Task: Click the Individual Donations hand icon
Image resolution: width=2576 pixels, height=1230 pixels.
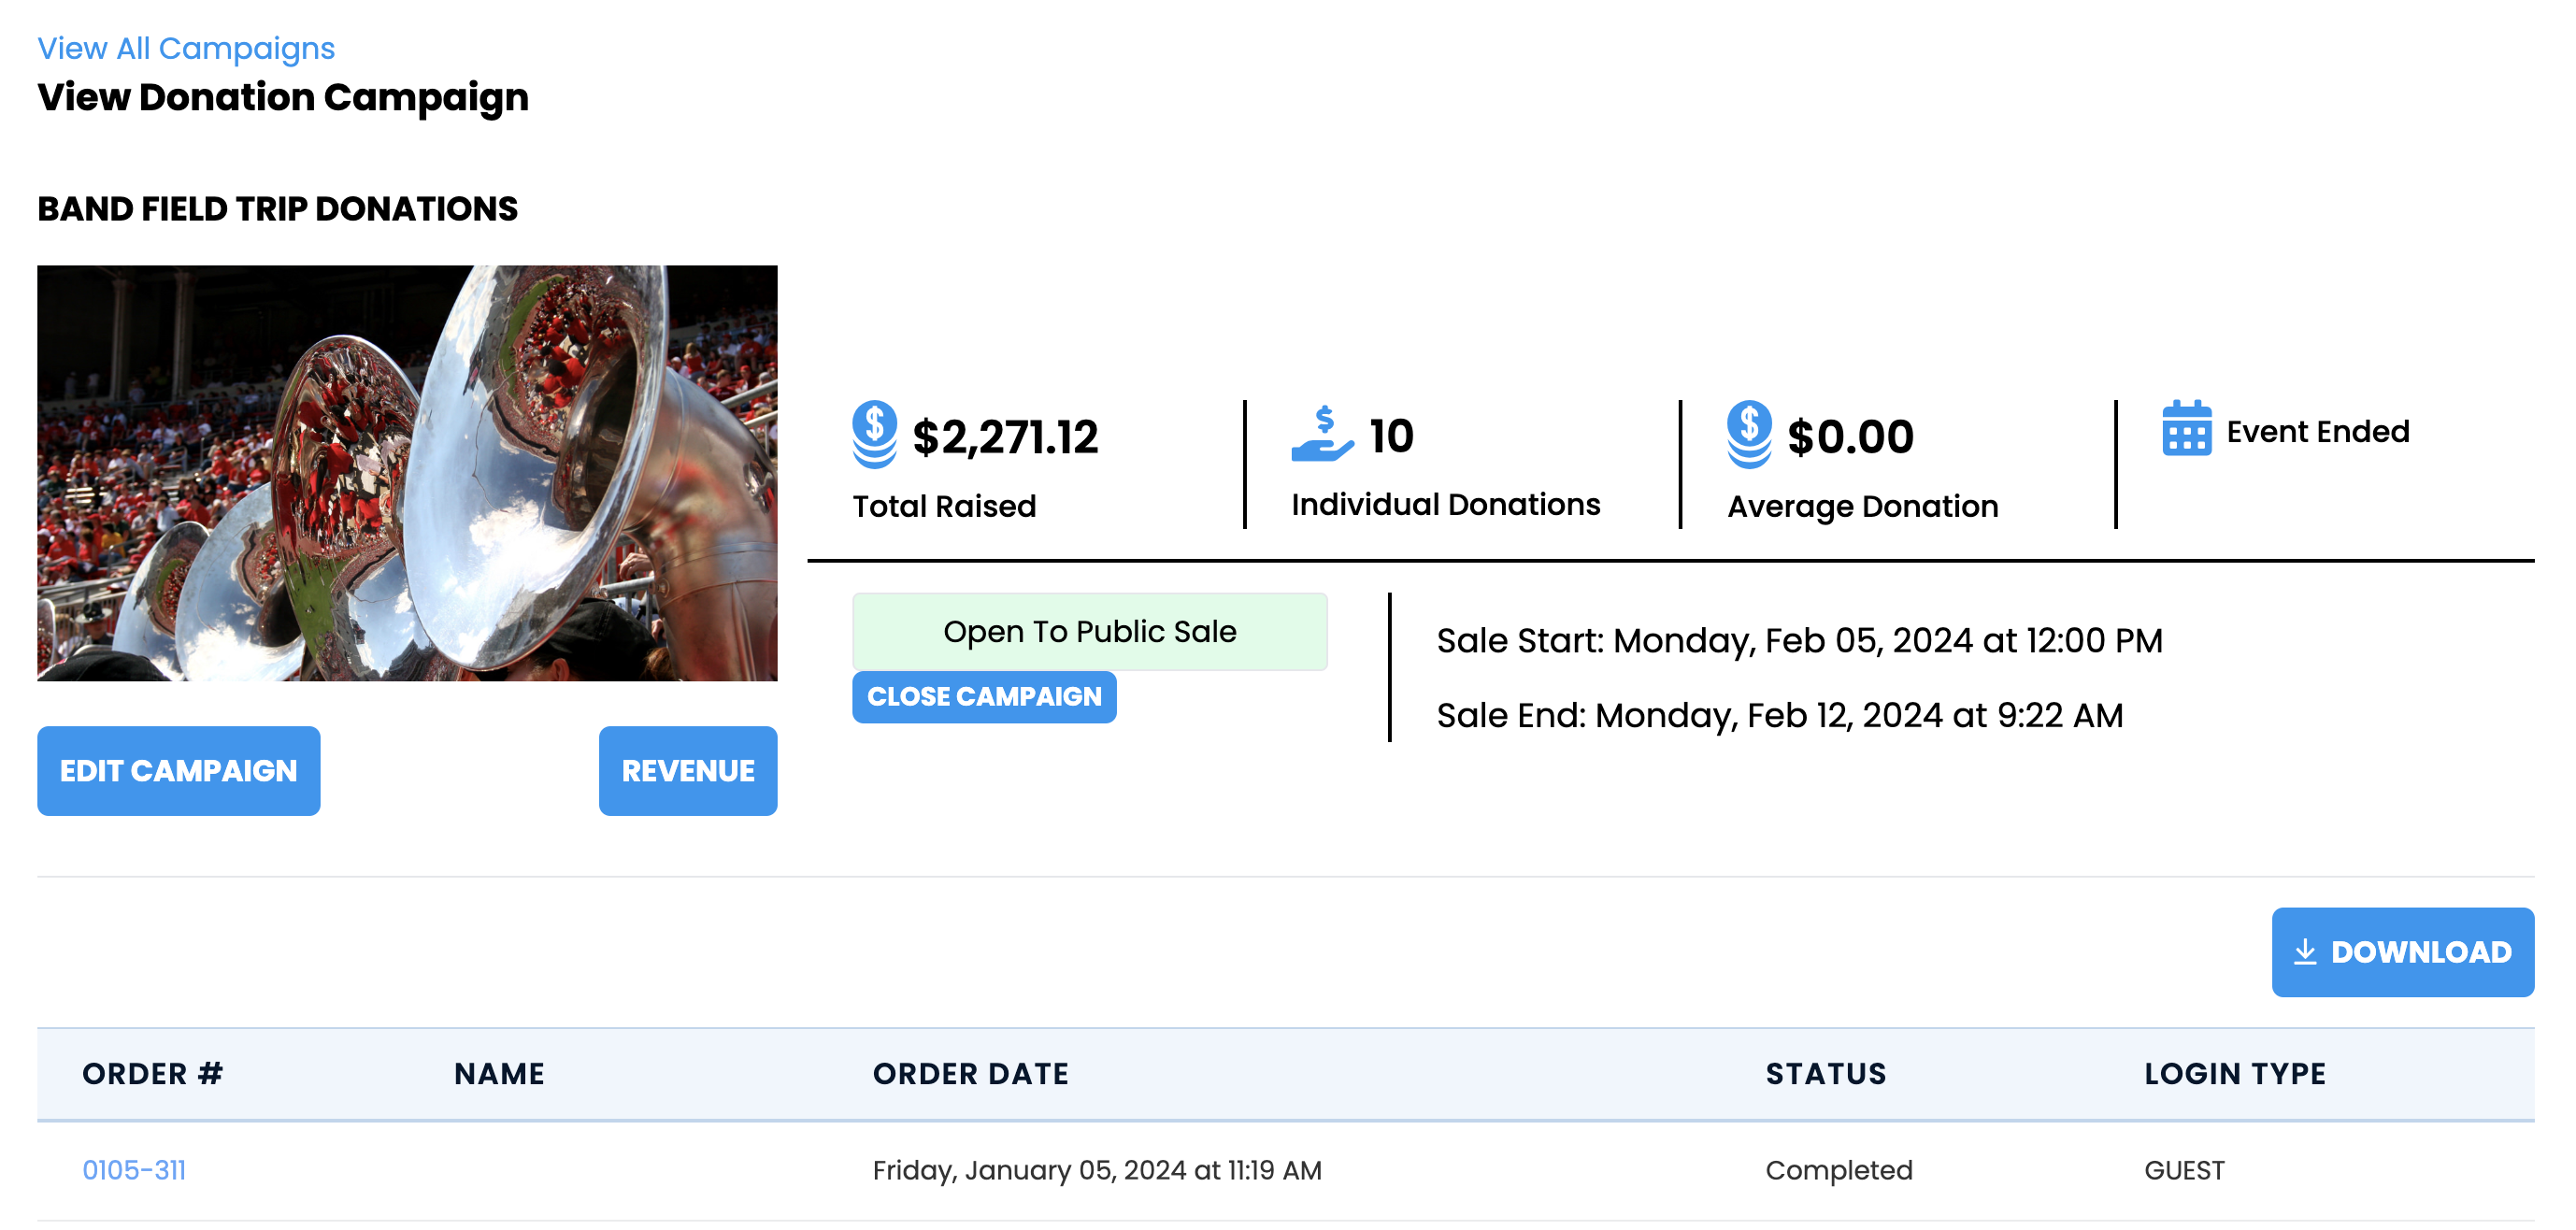Action: click(x=1322, y=434)
